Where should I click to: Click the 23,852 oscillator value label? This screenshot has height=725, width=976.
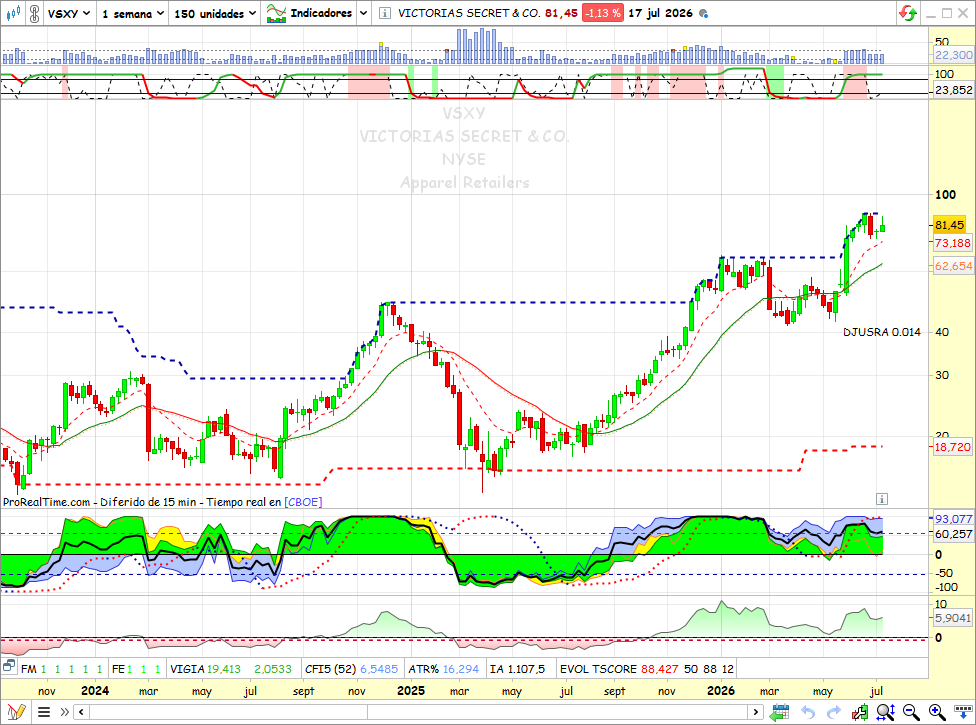tap(954, 90)
